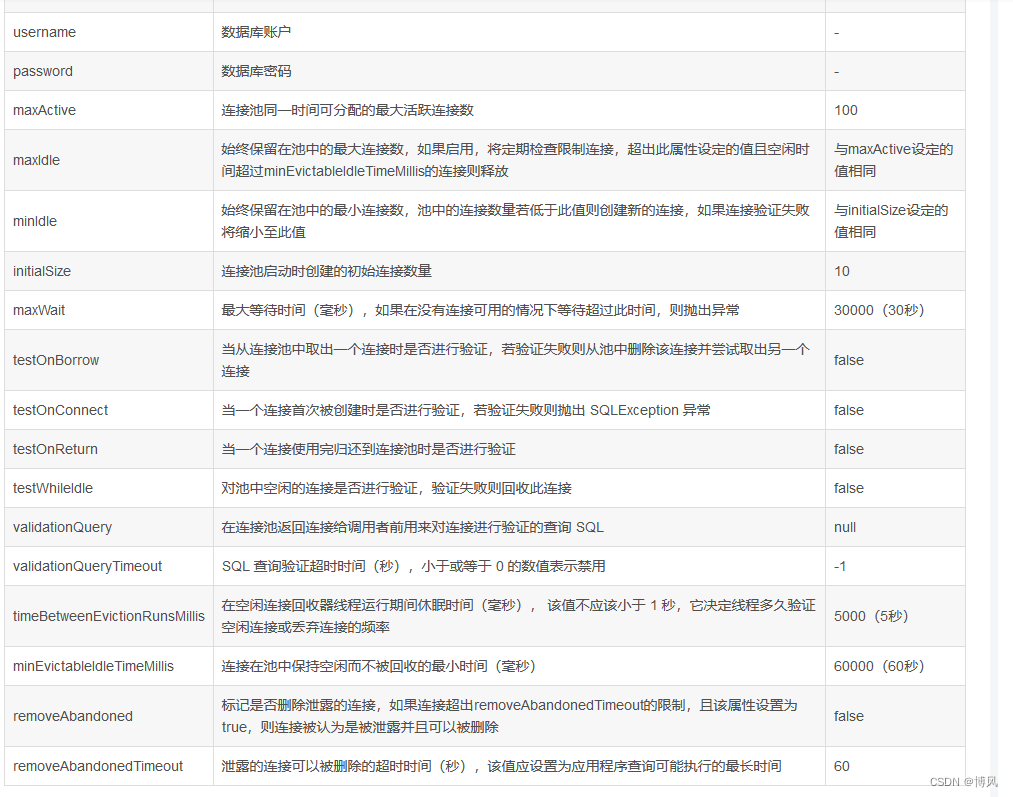
Task: Click the "60" default for removeAbandonedTimeout
Action: coord(842,766)
